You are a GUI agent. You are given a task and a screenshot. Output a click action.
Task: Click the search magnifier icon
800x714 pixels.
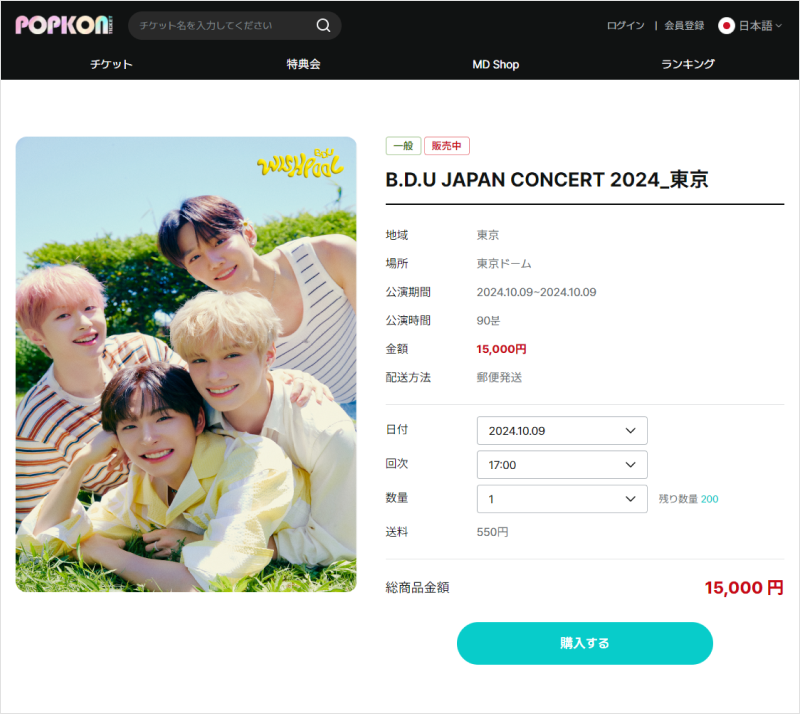coord(323,26)
